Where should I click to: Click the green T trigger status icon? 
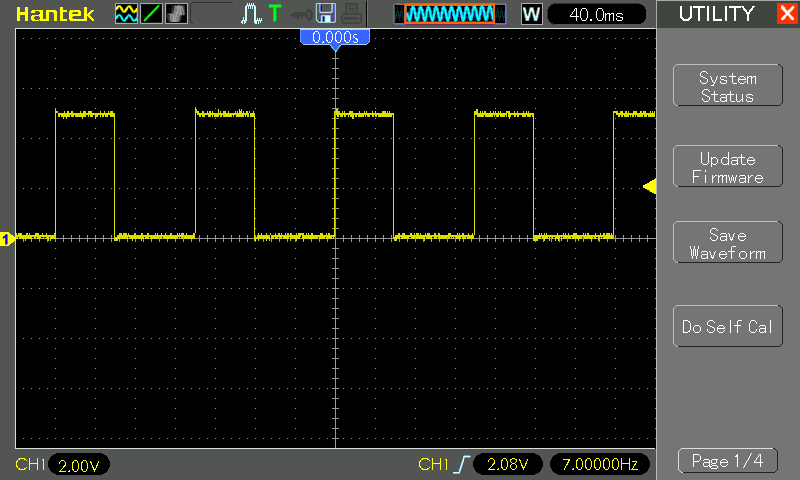click(x=275, y=13)
